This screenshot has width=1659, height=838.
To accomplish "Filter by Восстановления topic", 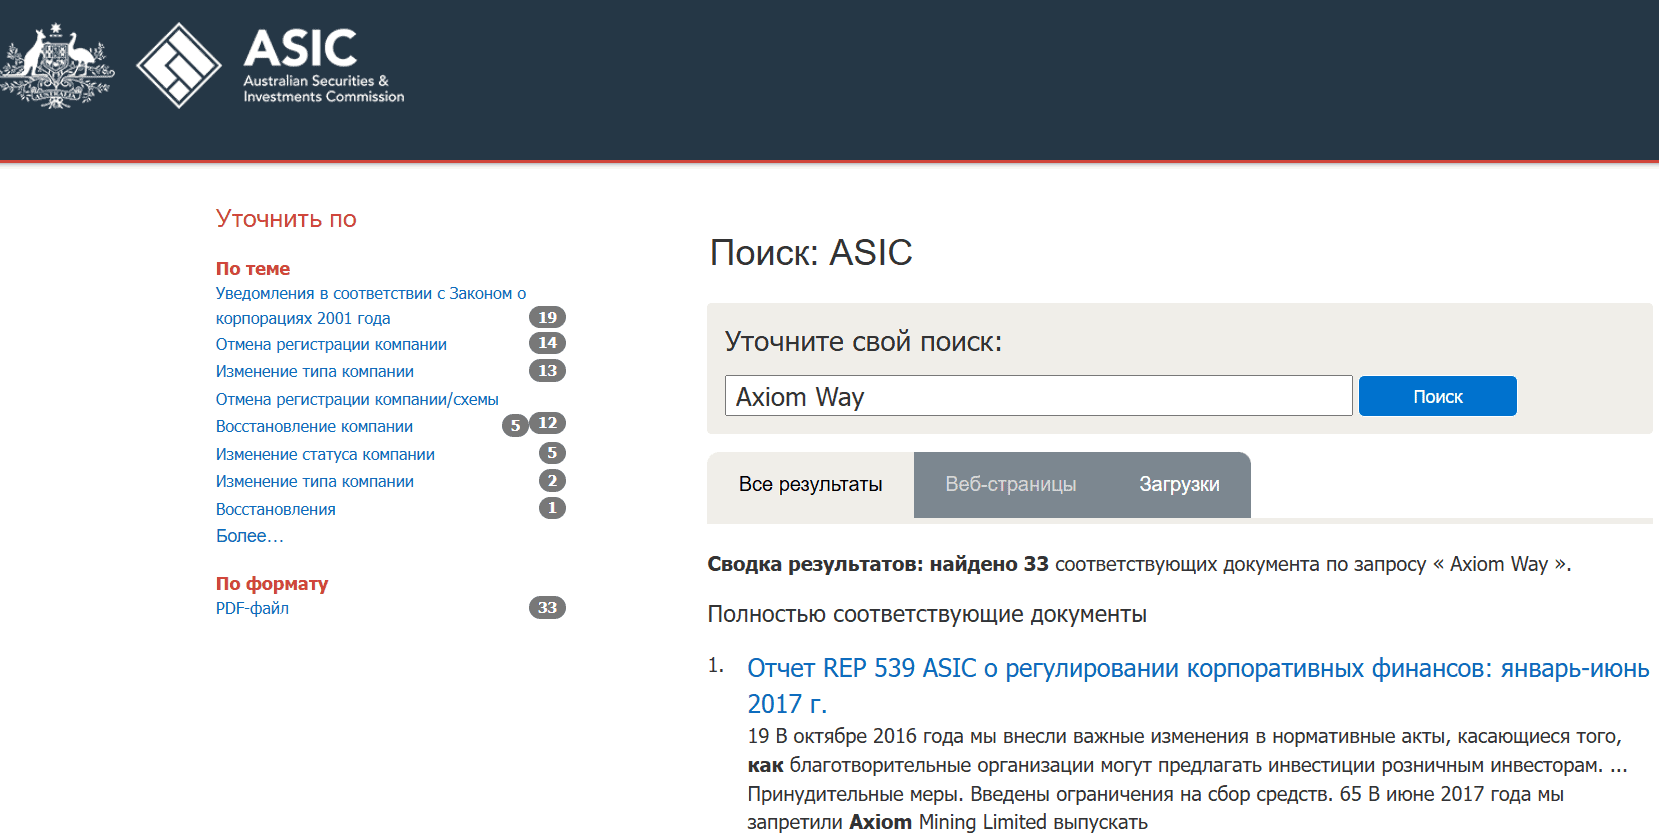I will [276, 509].
